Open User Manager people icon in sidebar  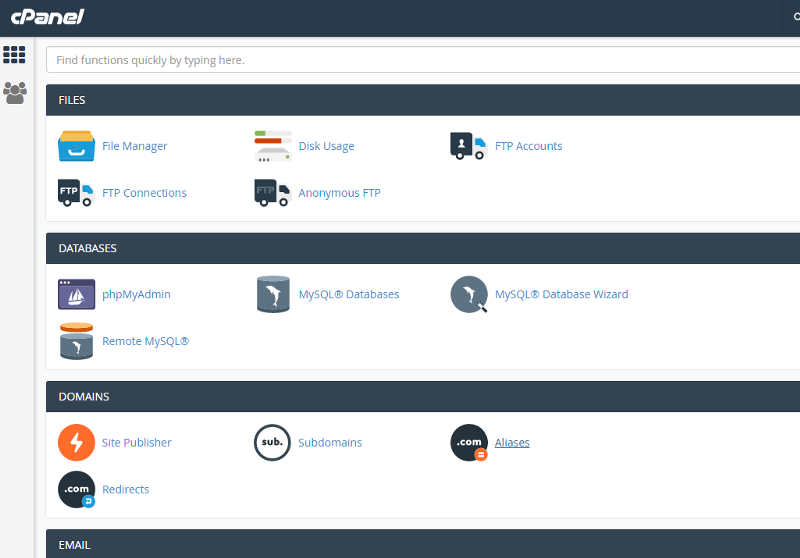[x=15, y=93]
